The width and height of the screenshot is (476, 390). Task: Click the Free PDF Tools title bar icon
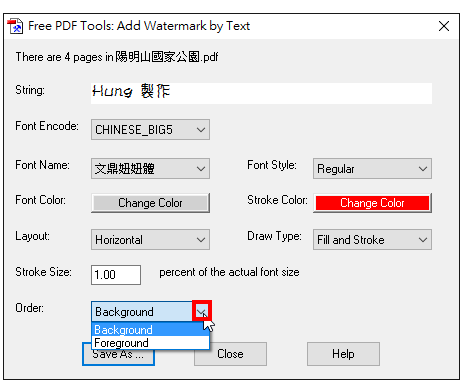15,26
